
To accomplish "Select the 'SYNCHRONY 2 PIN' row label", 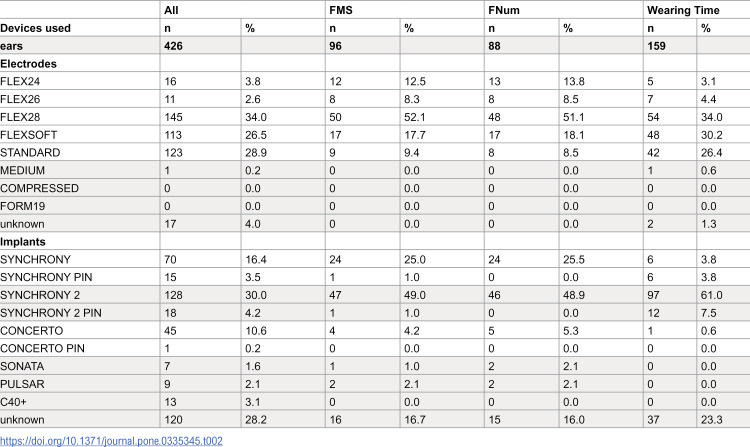I will pyautogui.click(x=51, y=313).
